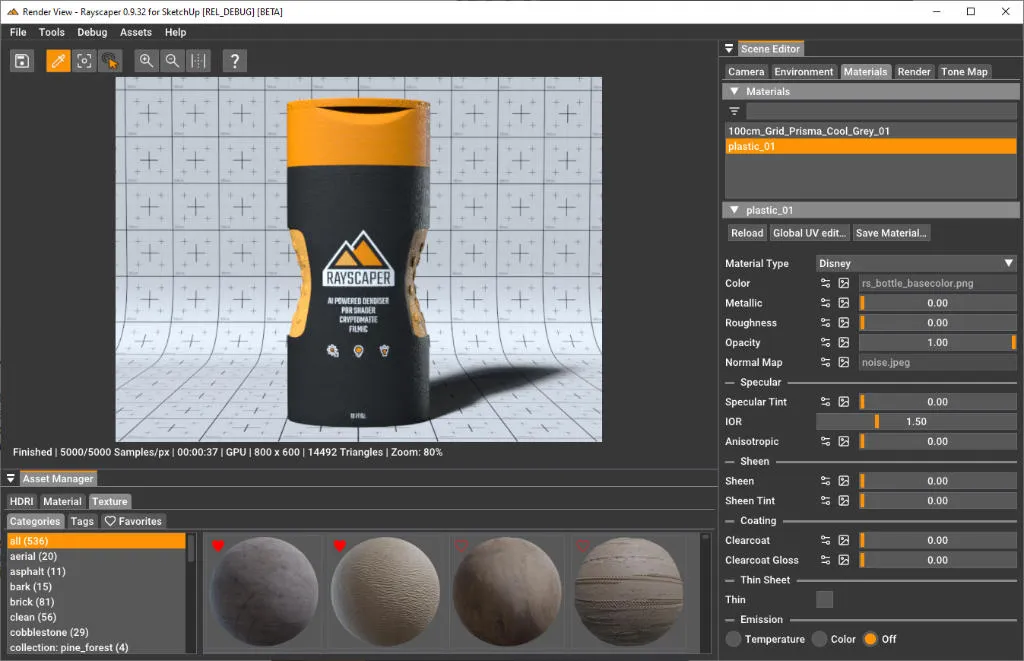Click the Save Material button

pyautogui.click(x=890, y=232)
